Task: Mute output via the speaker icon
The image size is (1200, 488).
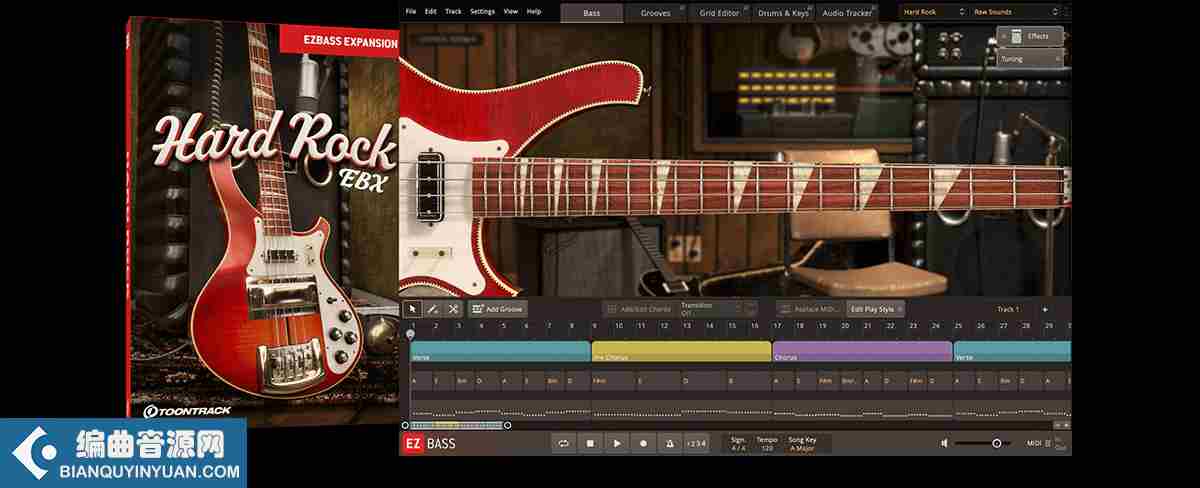Action: pos(945,443)
